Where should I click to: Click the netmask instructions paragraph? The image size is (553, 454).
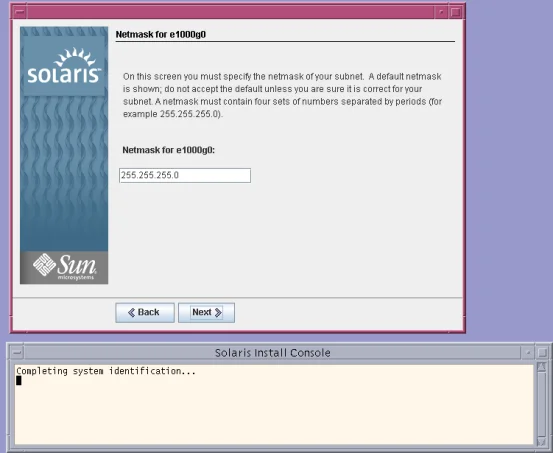(x=282, y=95)
